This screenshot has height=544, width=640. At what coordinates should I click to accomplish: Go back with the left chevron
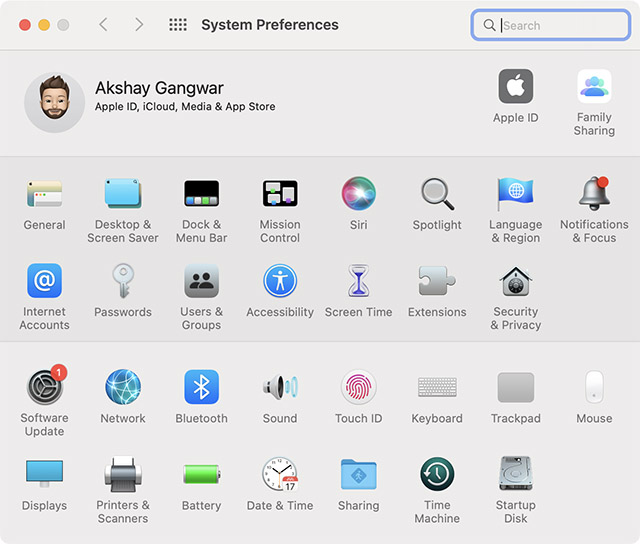104,24
